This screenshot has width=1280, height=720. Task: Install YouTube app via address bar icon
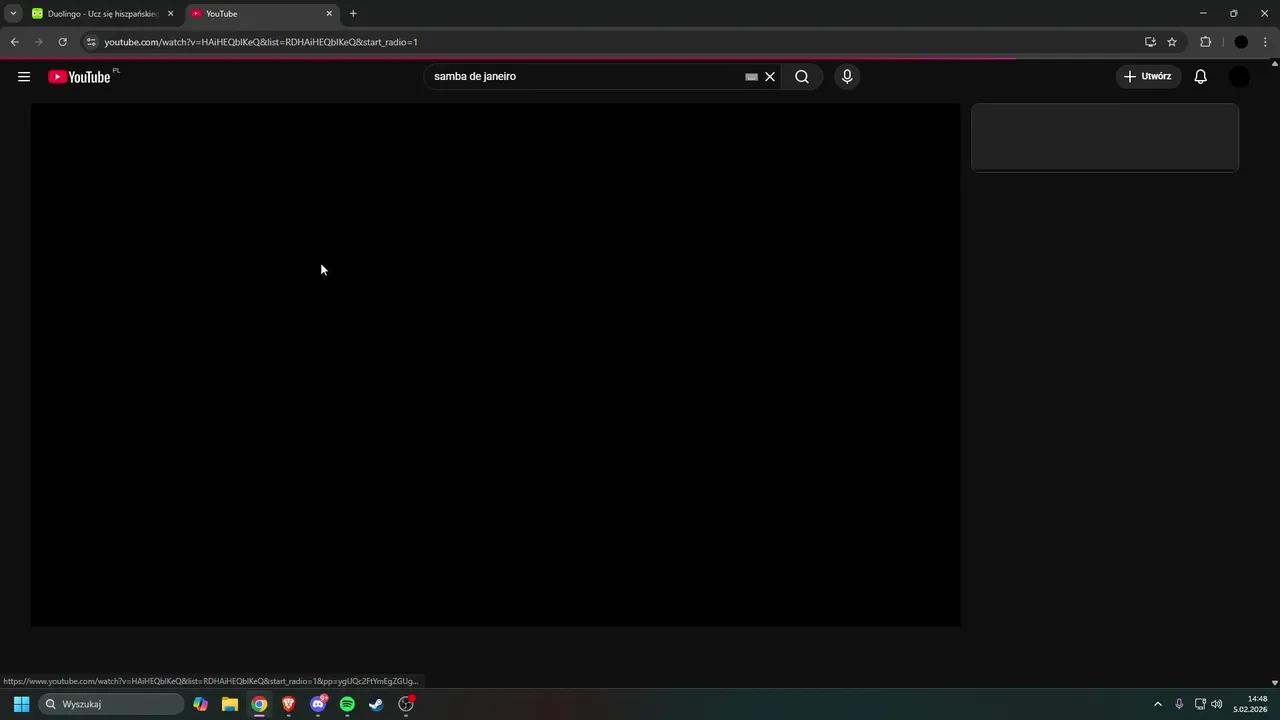coord(1150,42)
